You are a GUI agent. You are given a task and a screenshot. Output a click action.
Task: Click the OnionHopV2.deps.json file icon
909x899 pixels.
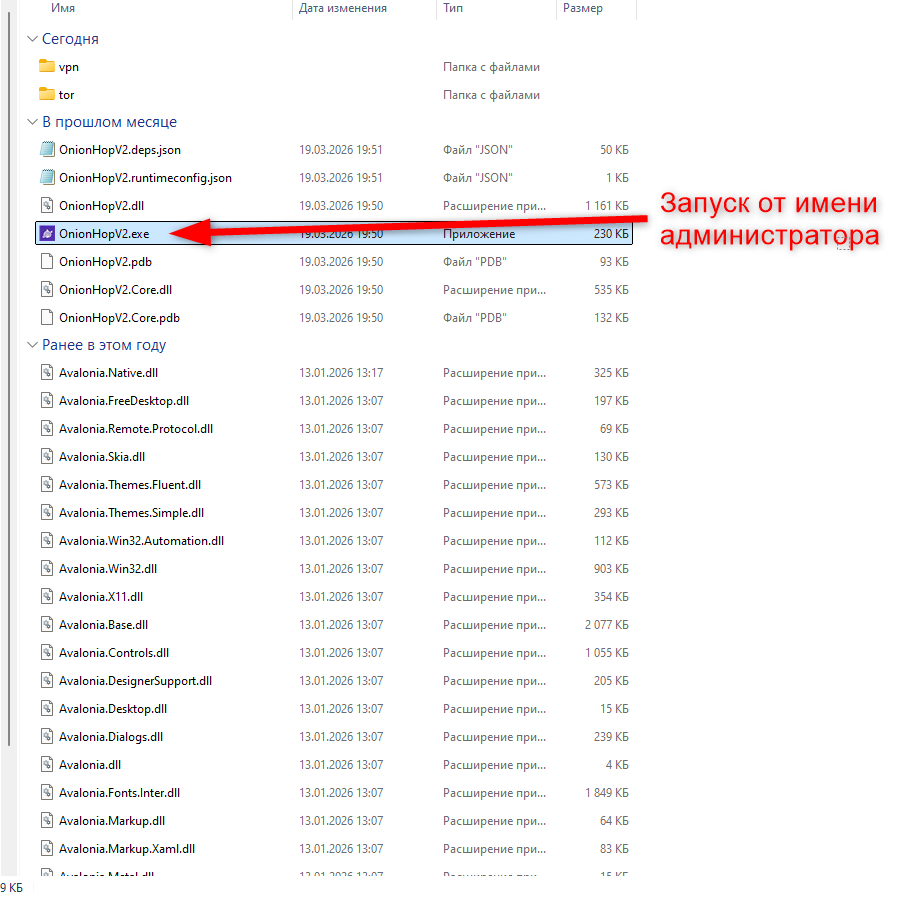[47, 150]
